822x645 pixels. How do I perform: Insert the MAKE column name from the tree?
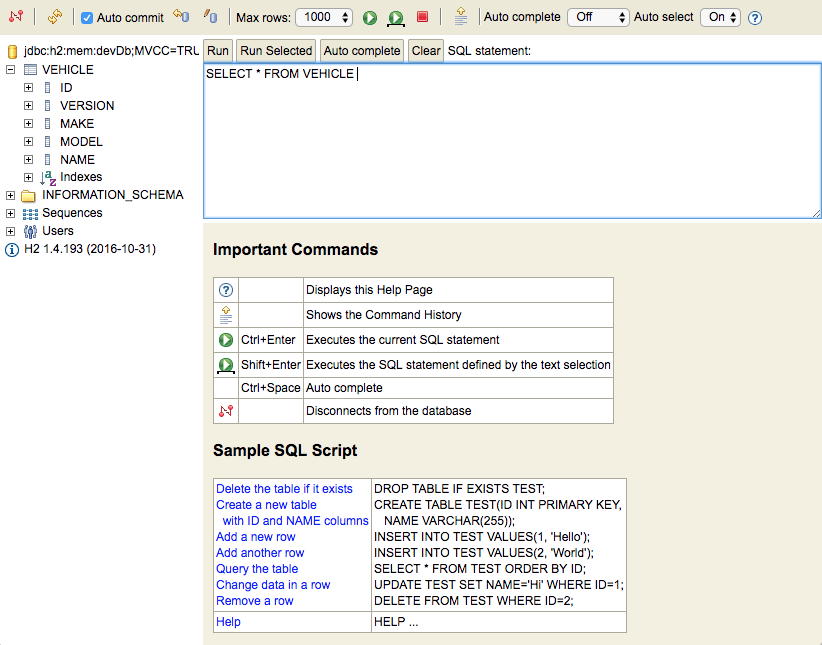pos(77,124)
